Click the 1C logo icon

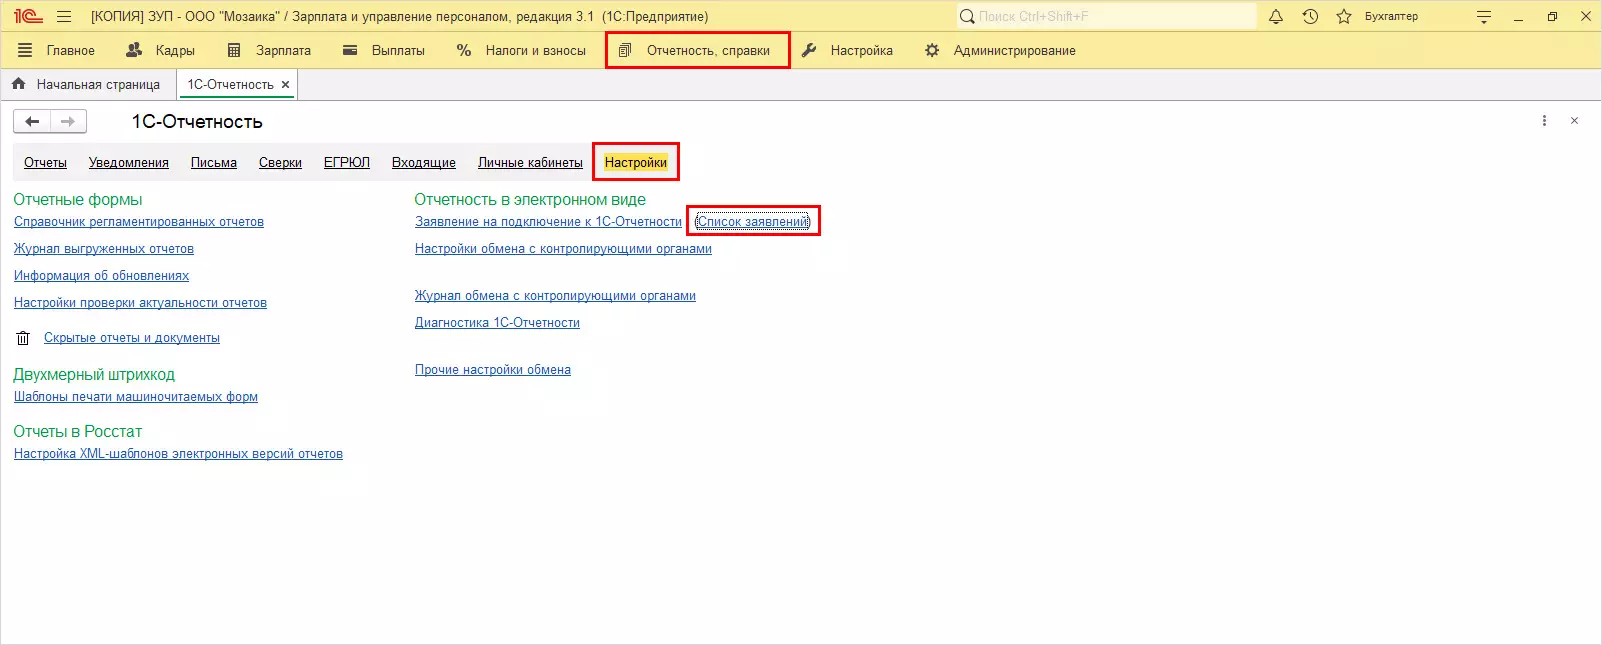coord(28,16)
